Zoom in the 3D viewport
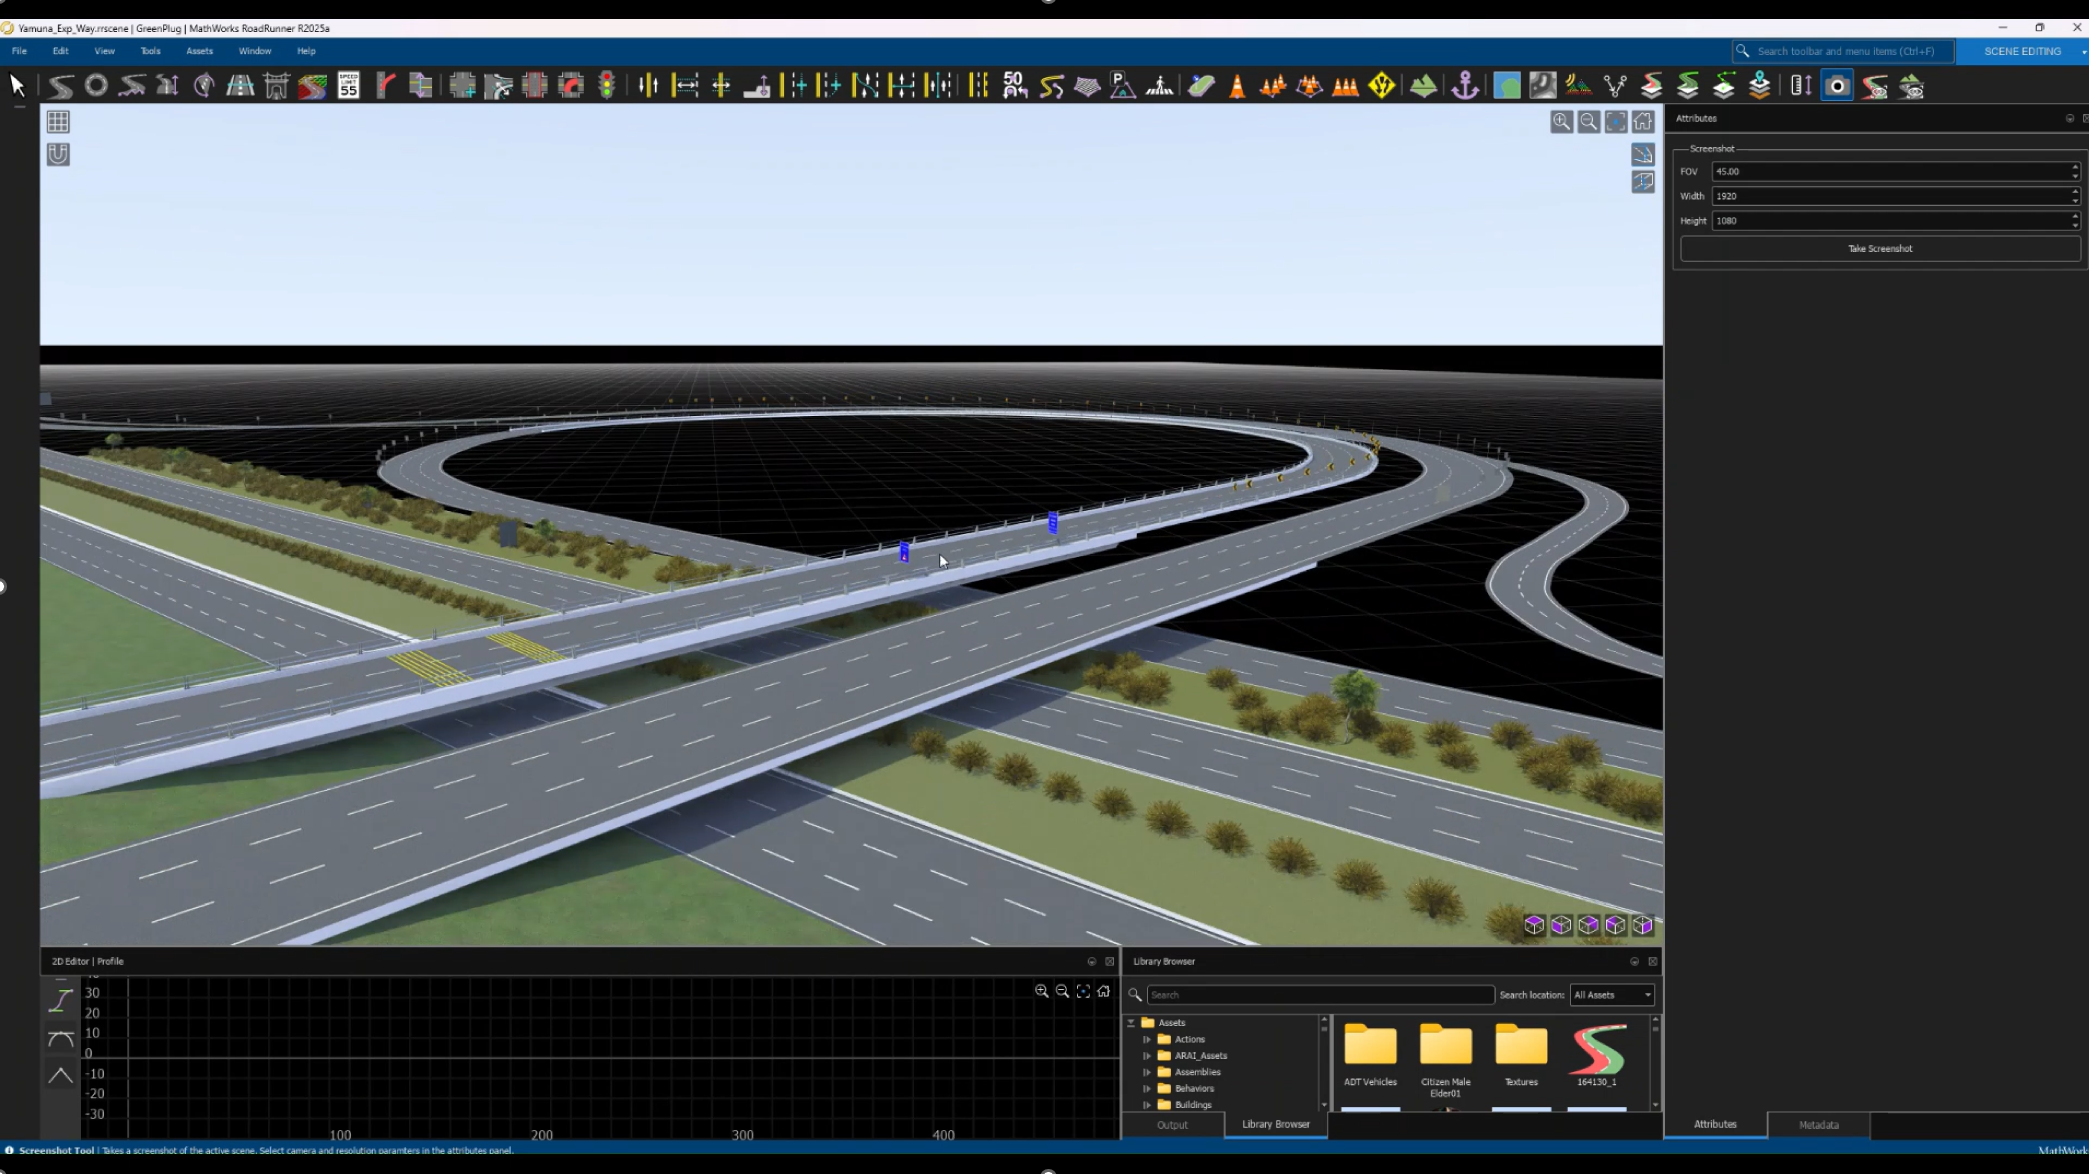The height and width of the screenshot is (1174, 2089). click(1561, 122)
